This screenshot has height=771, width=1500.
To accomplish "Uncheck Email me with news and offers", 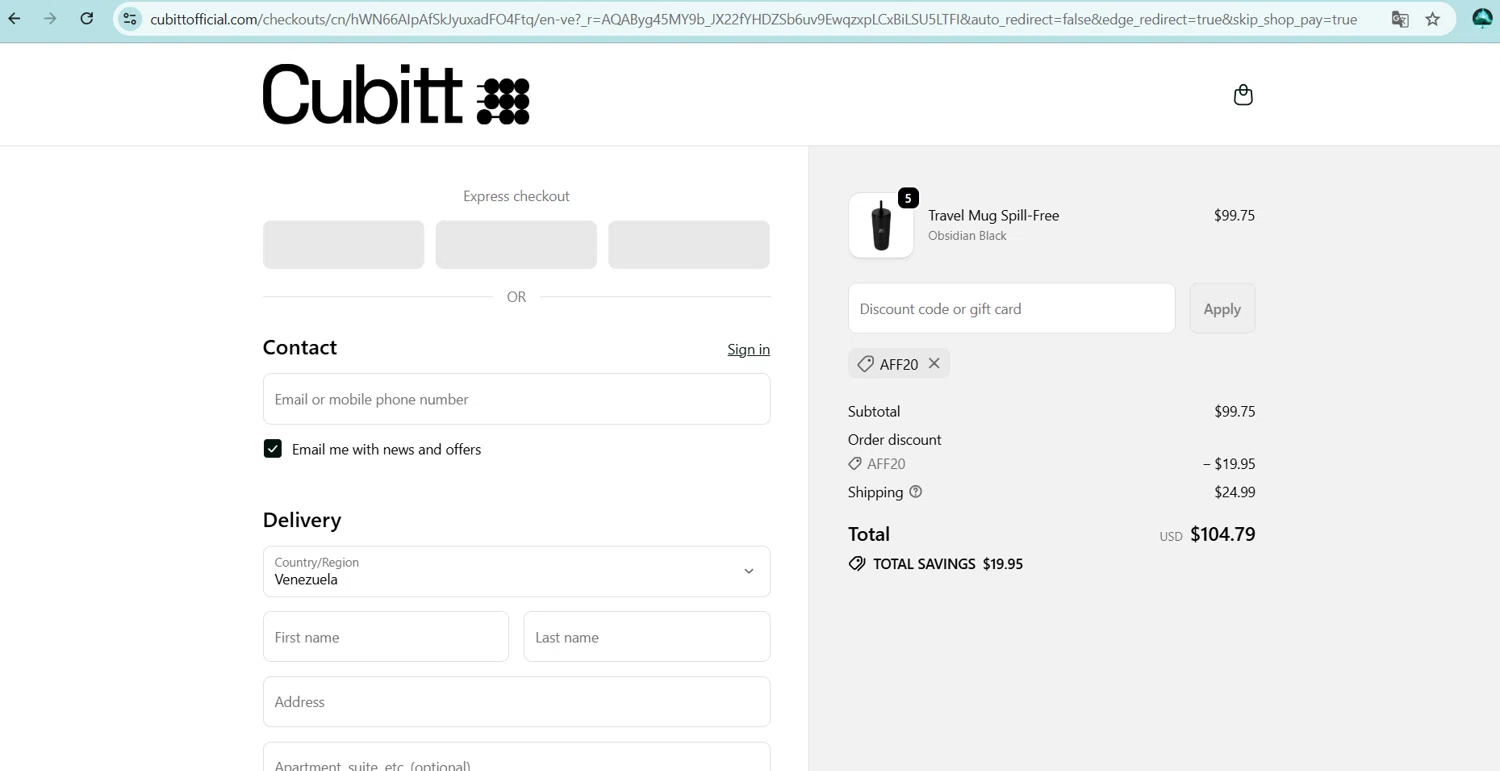I will pos(272,448).
